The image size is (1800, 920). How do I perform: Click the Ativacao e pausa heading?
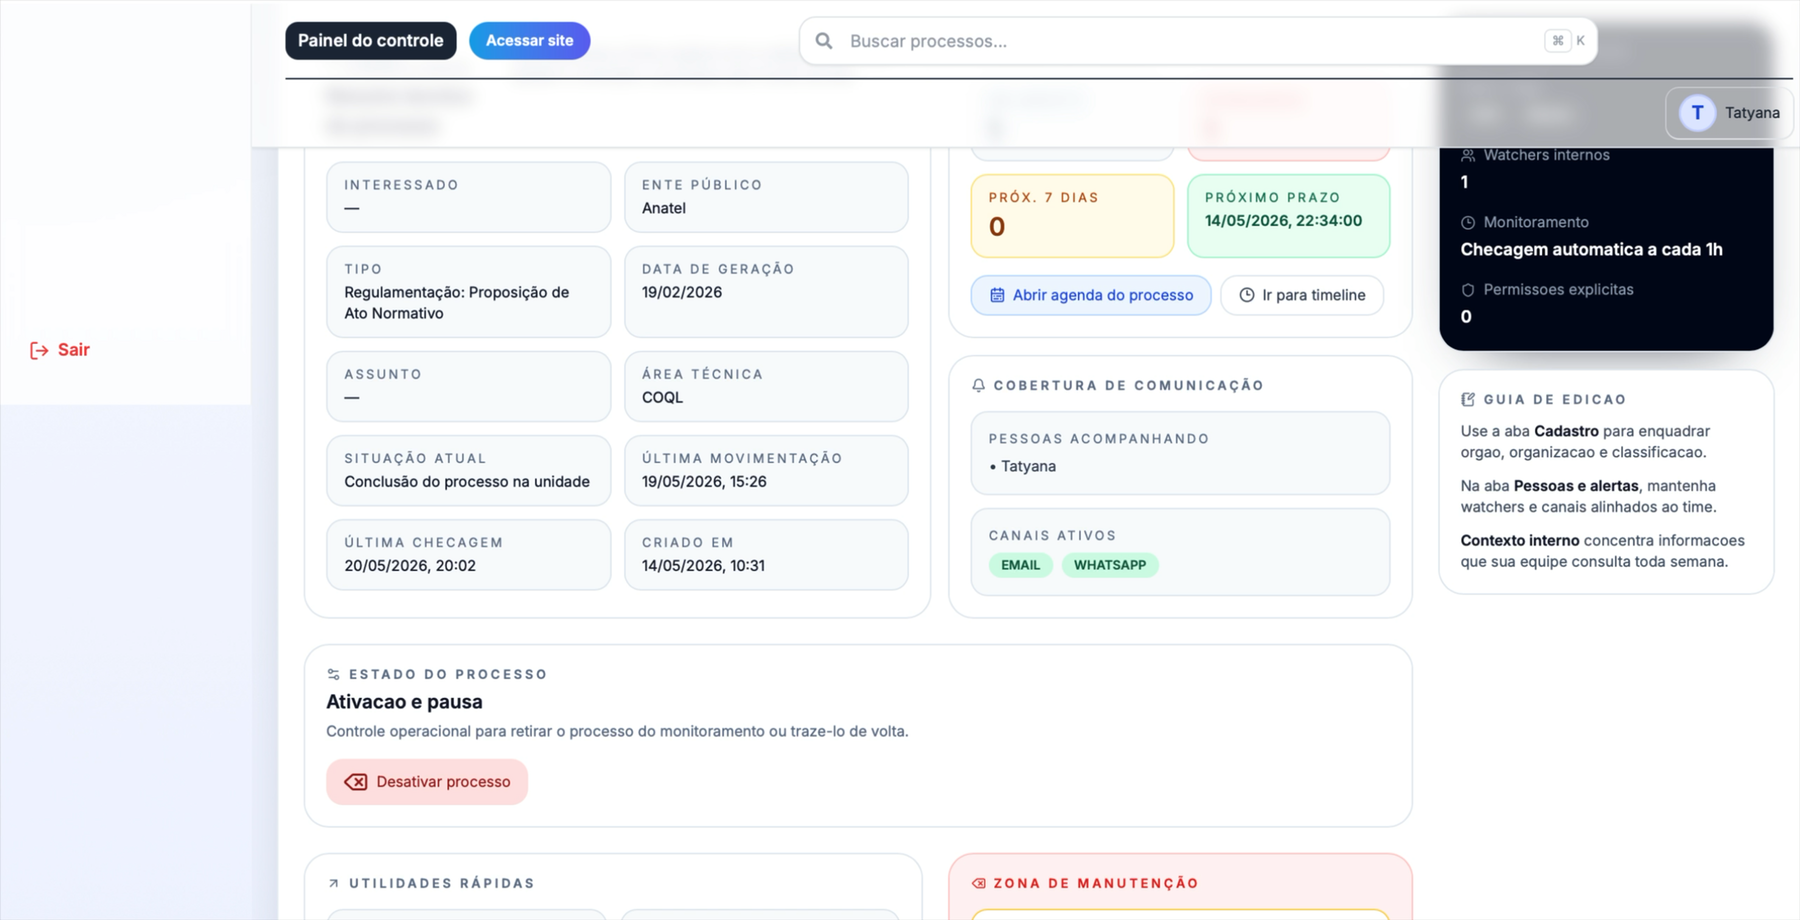(404, 702)
